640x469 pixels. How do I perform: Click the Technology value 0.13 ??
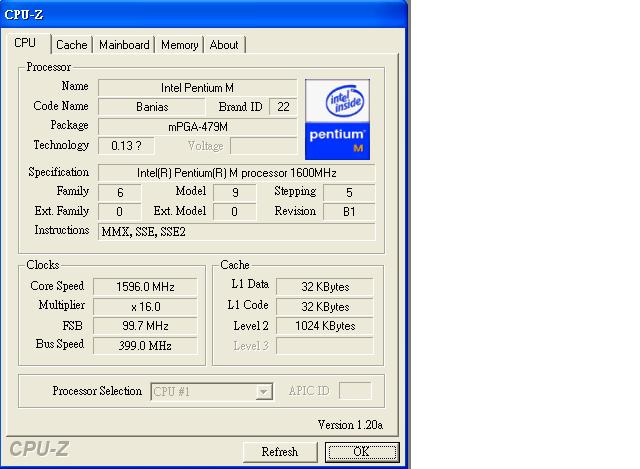click(x=126, y=146)
